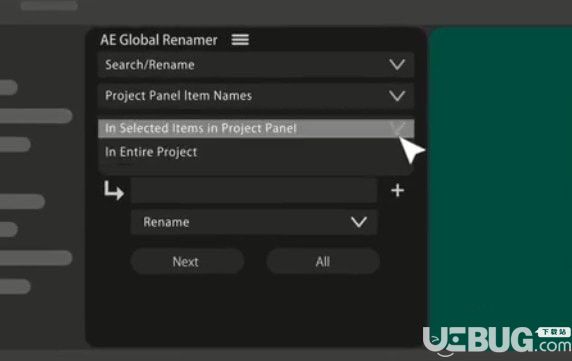This screenshot has height=361, width=572.
Task: Click the empty search text field
Action: 254,190
